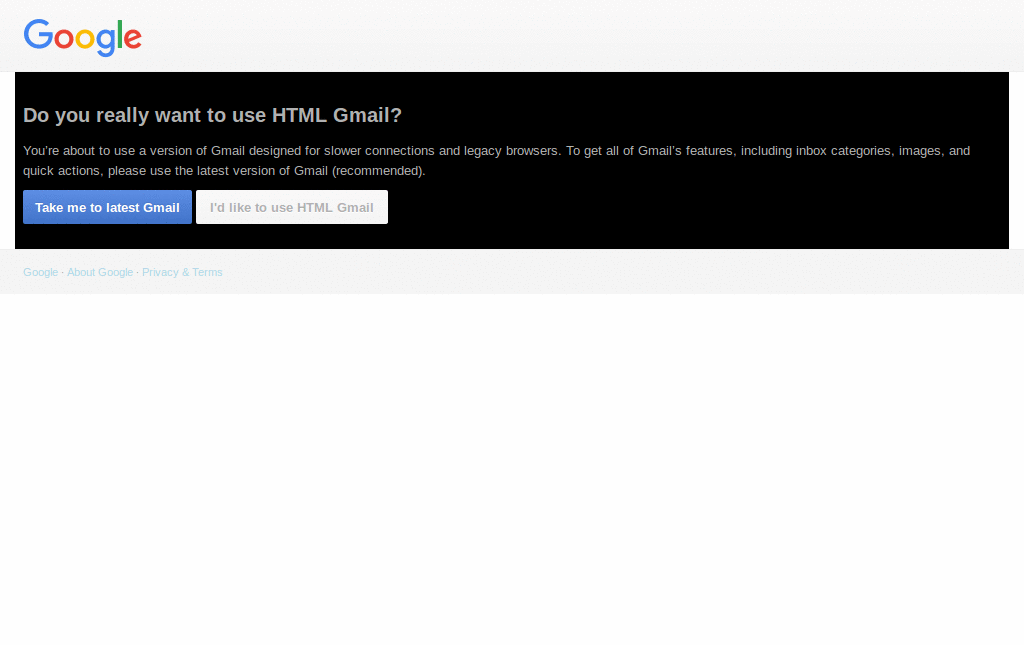Open the About Google footer link
The image size is (1024, 645).
click(x=100, y=272)
